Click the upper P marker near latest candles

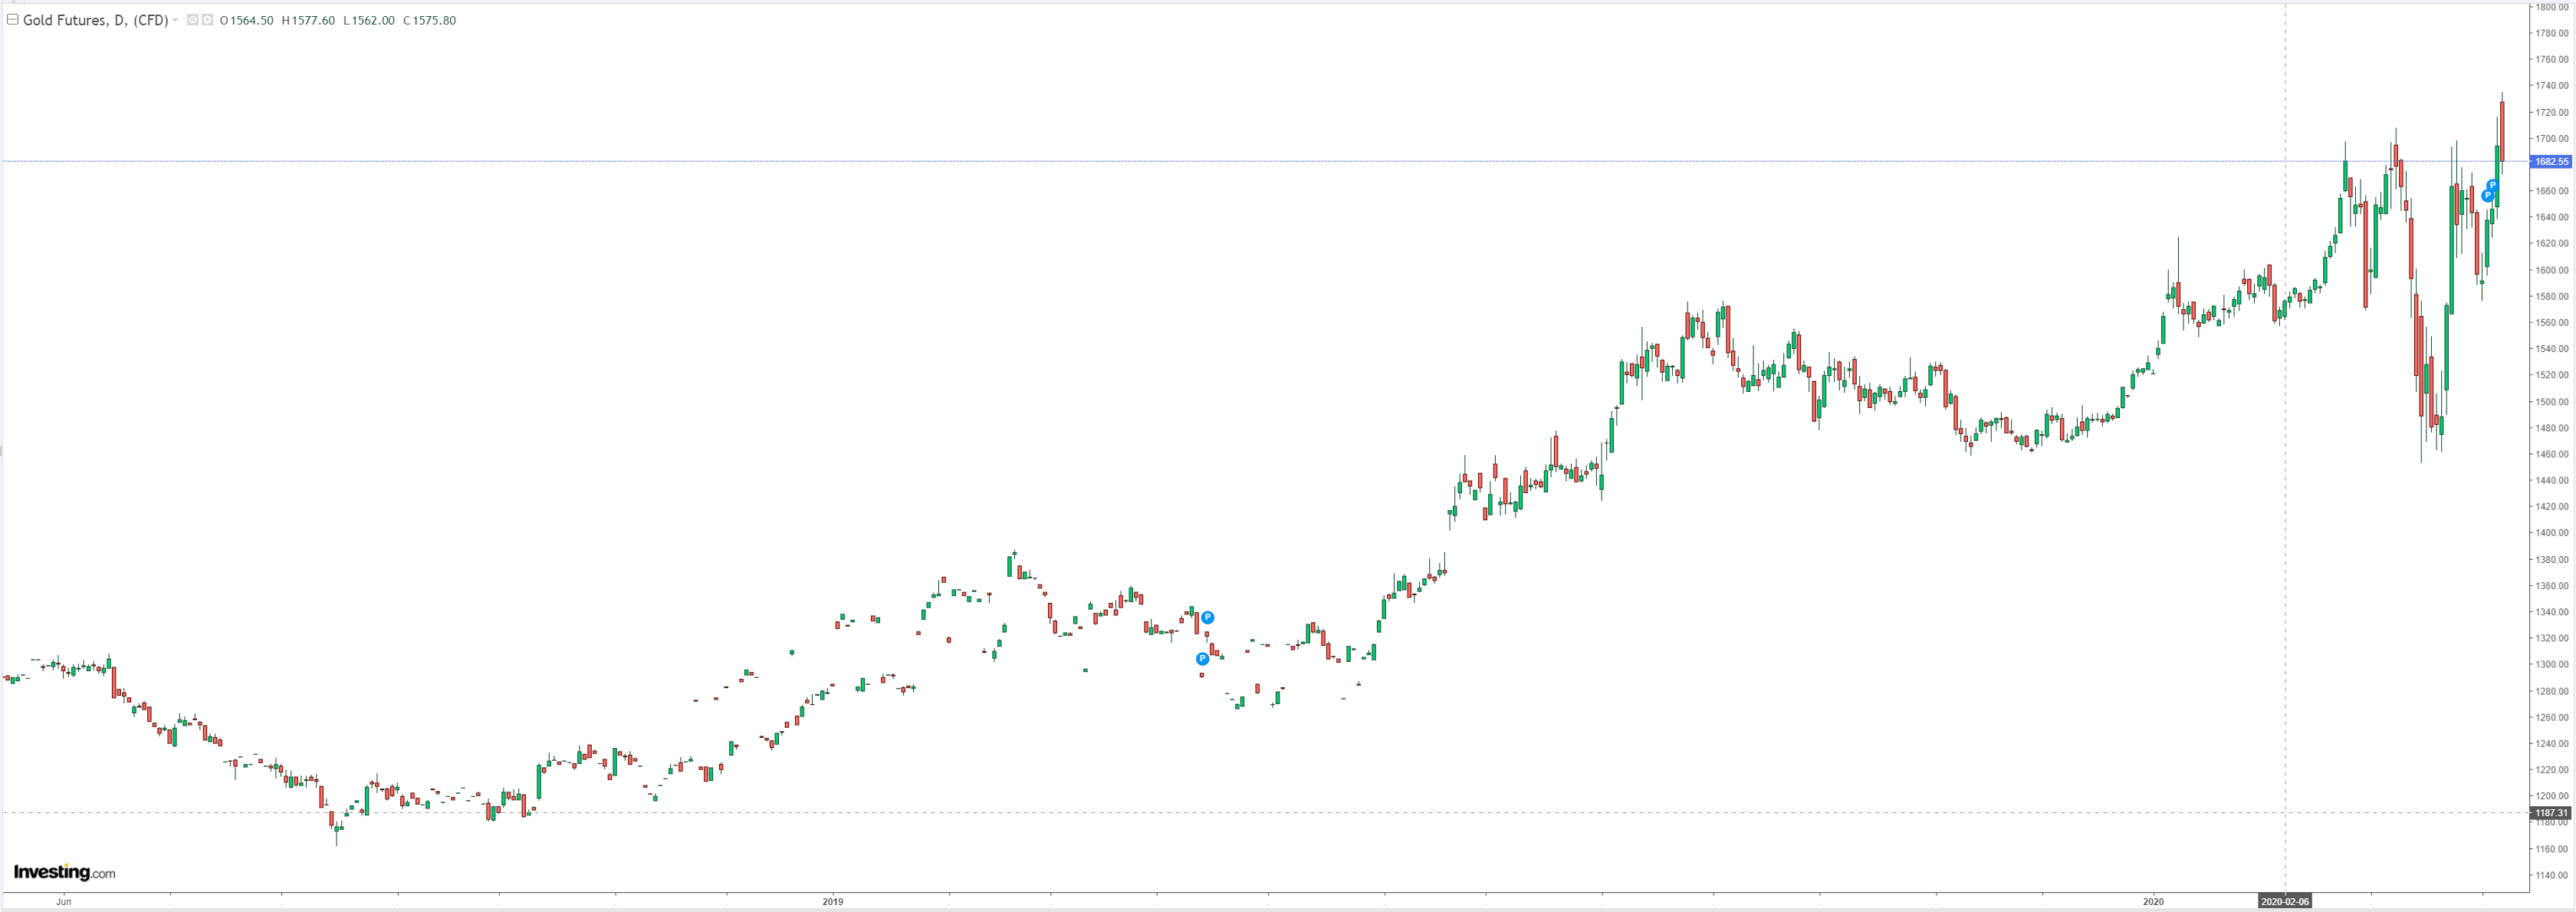(x=2493, y=185)
